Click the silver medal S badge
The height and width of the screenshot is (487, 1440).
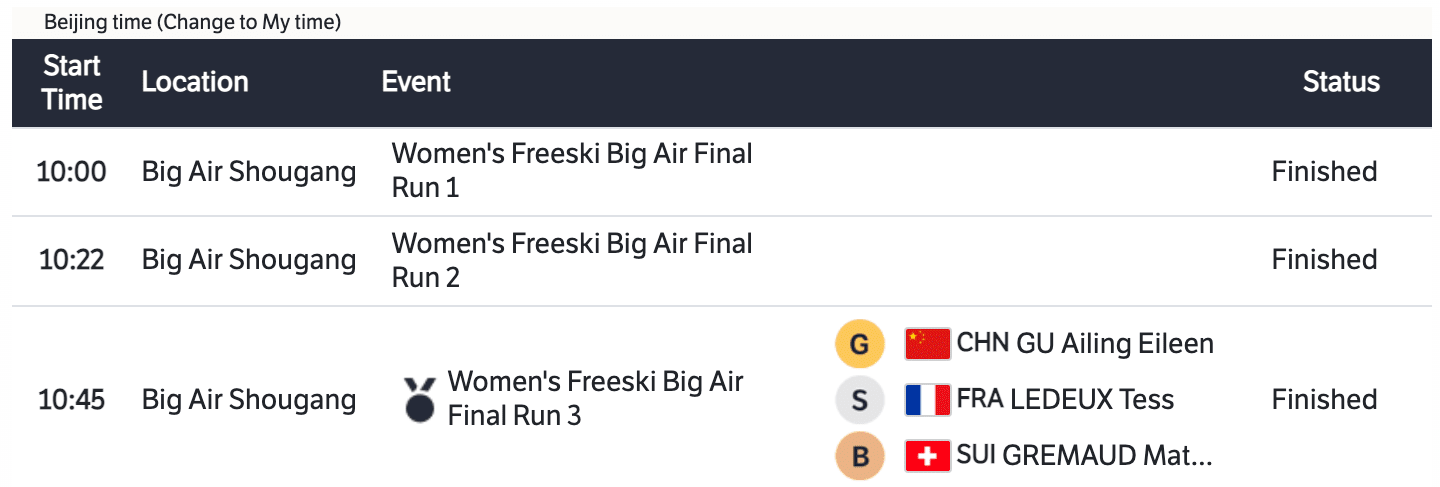tap(859, 400)
